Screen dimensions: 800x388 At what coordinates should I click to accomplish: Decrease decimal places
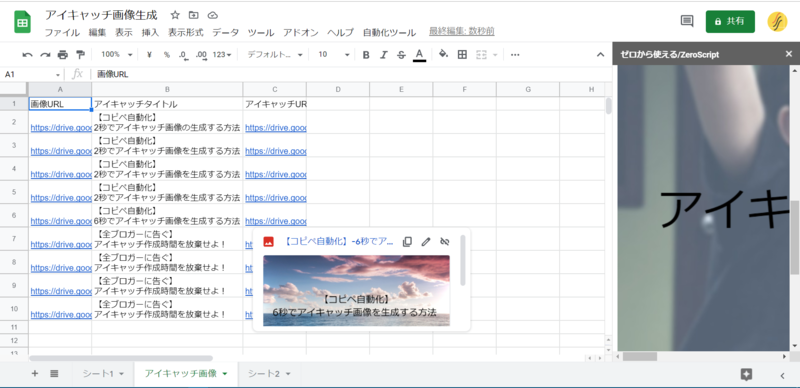tap(183, 55)
